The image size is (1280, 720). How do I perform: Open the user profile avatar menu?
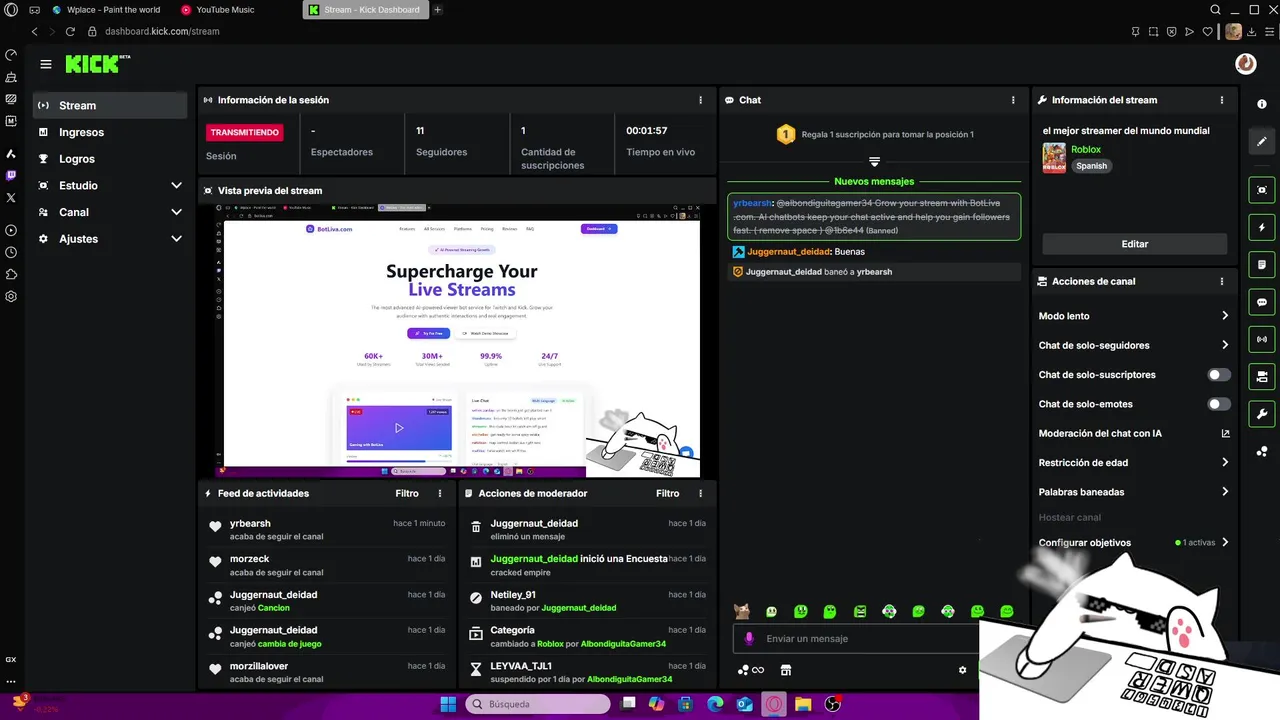coord(1245,64)
